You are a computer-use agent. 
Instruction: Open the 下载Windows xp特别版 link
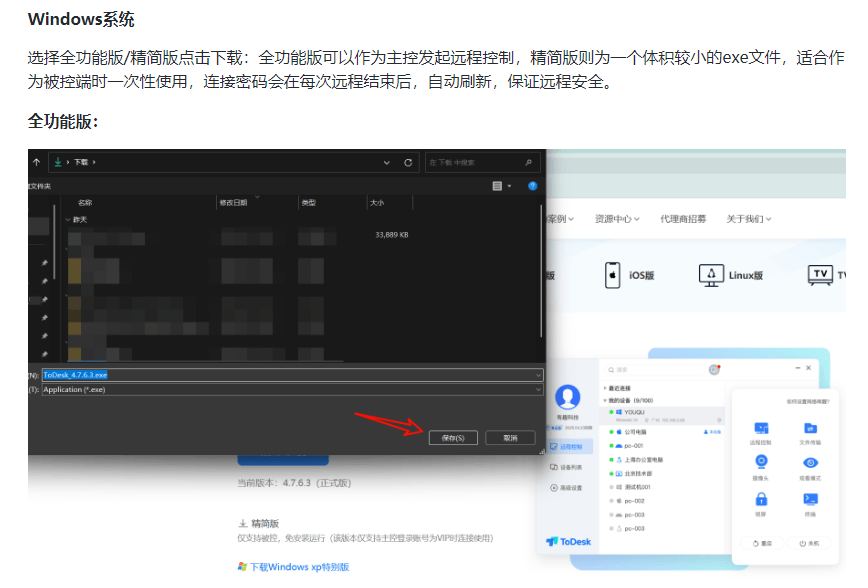coord(293,567)
